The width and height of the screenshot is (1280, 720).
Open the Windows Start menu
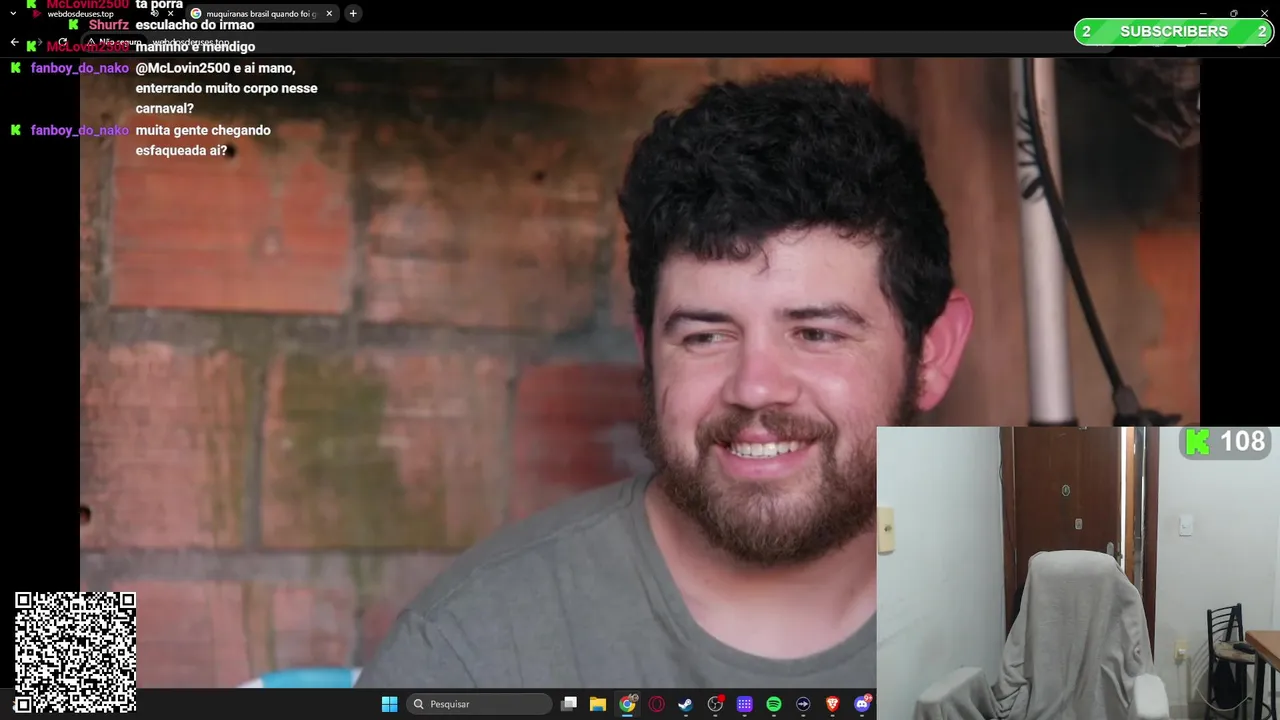coord(389,704)
